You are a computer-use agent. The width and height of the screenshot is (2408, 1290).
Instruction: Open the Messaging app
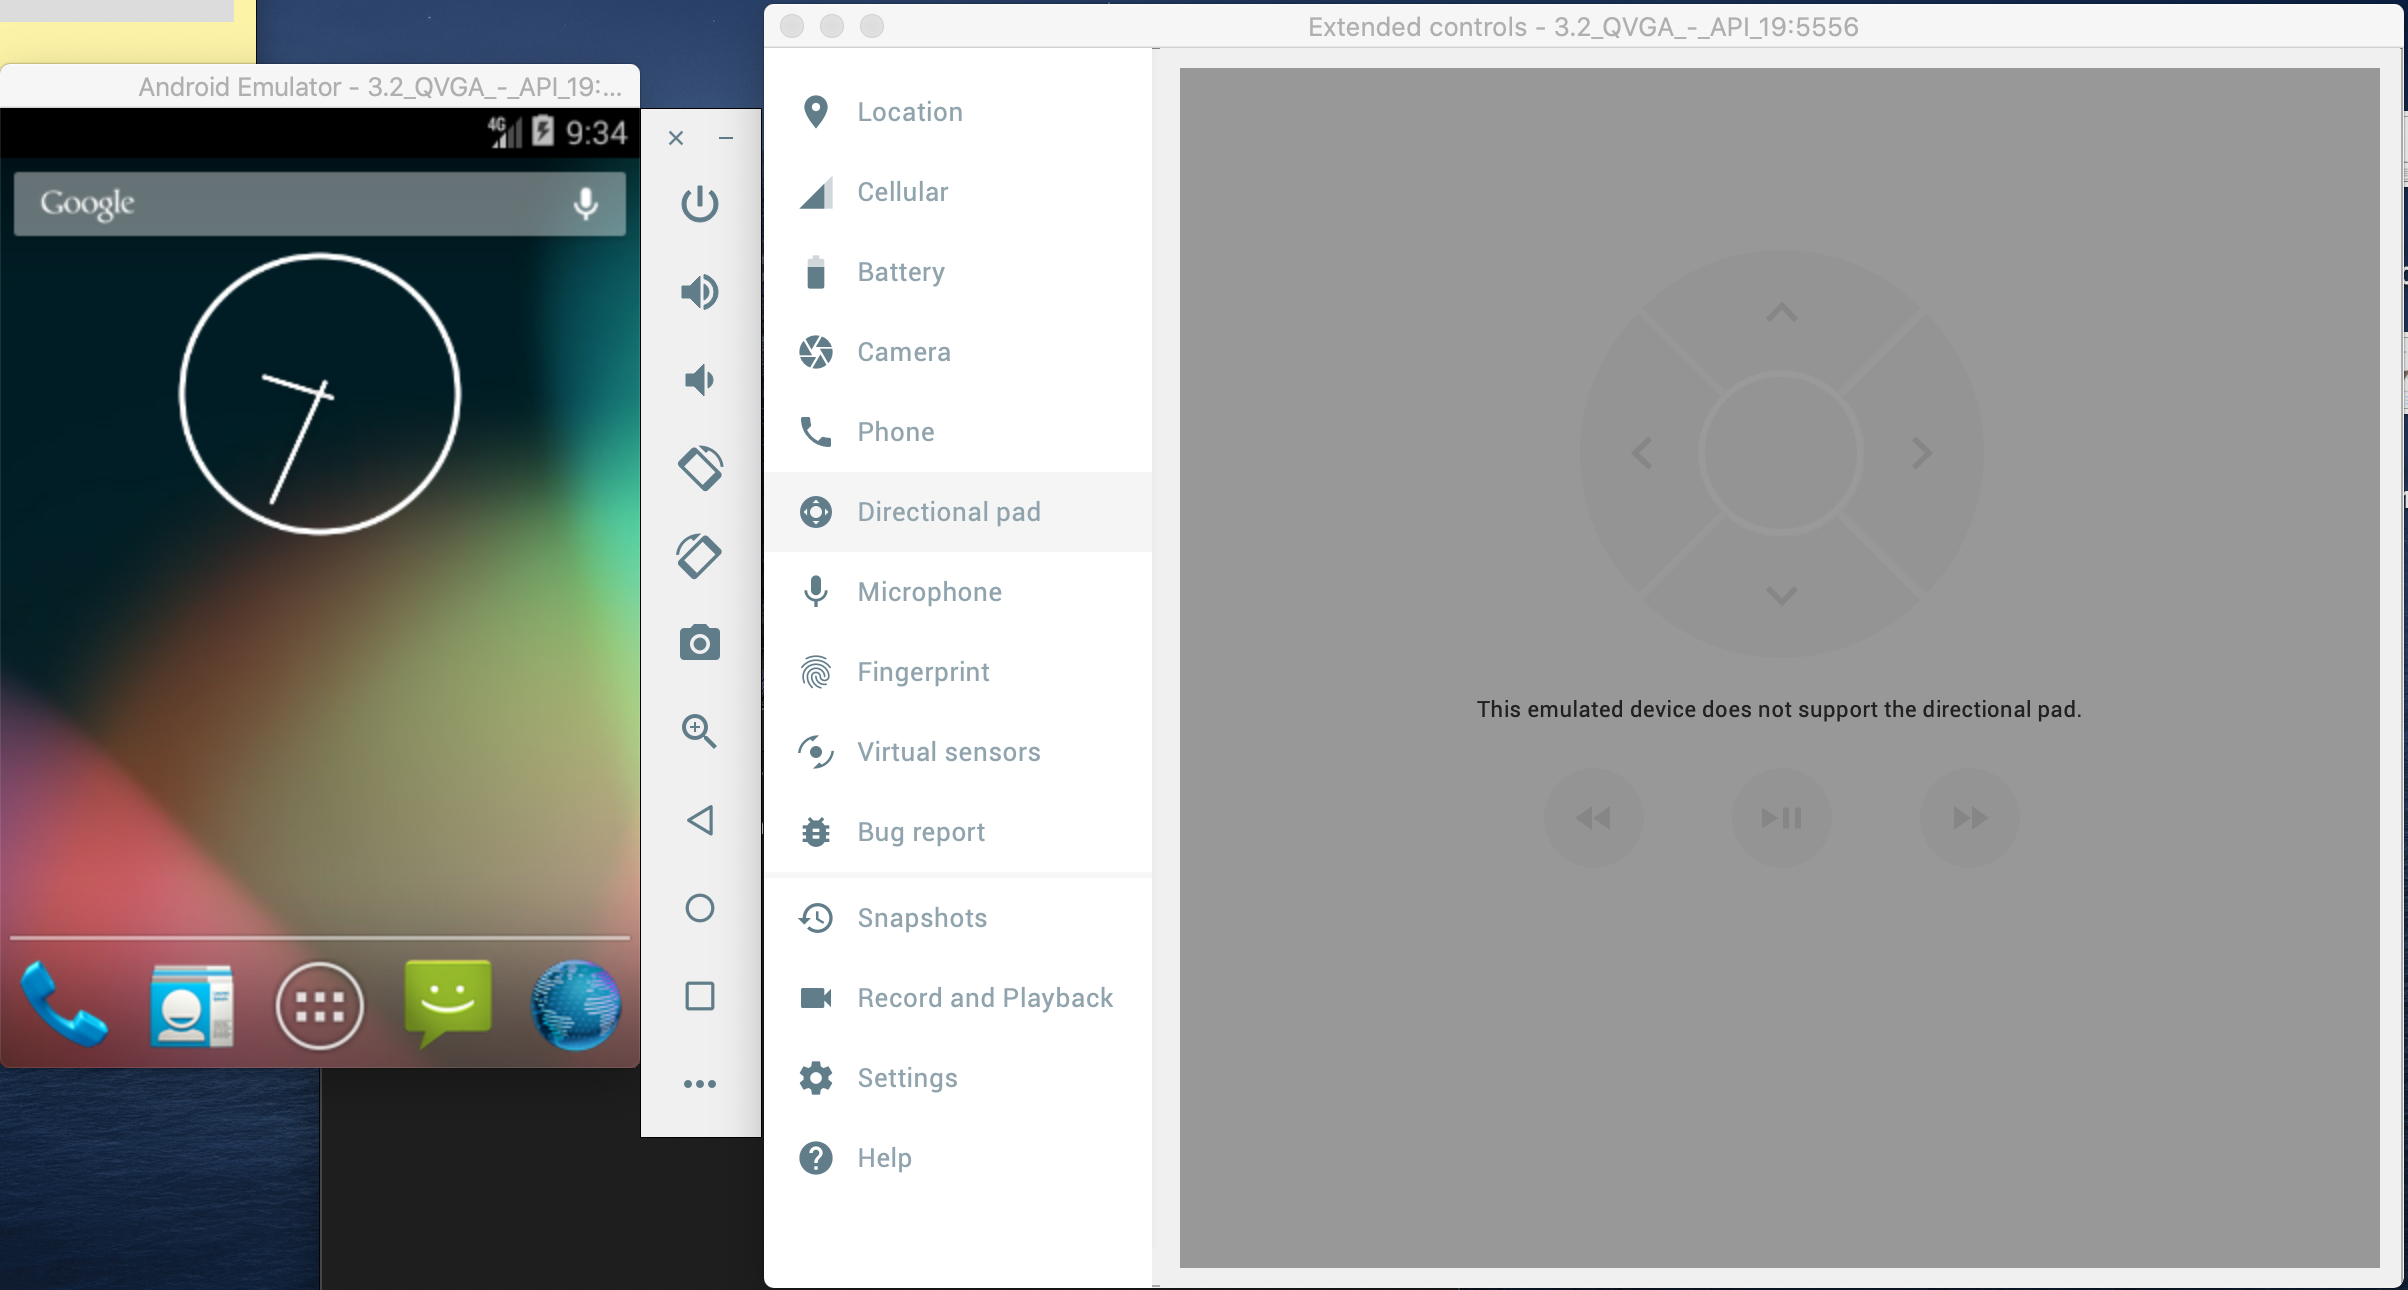coord(447,1007)
